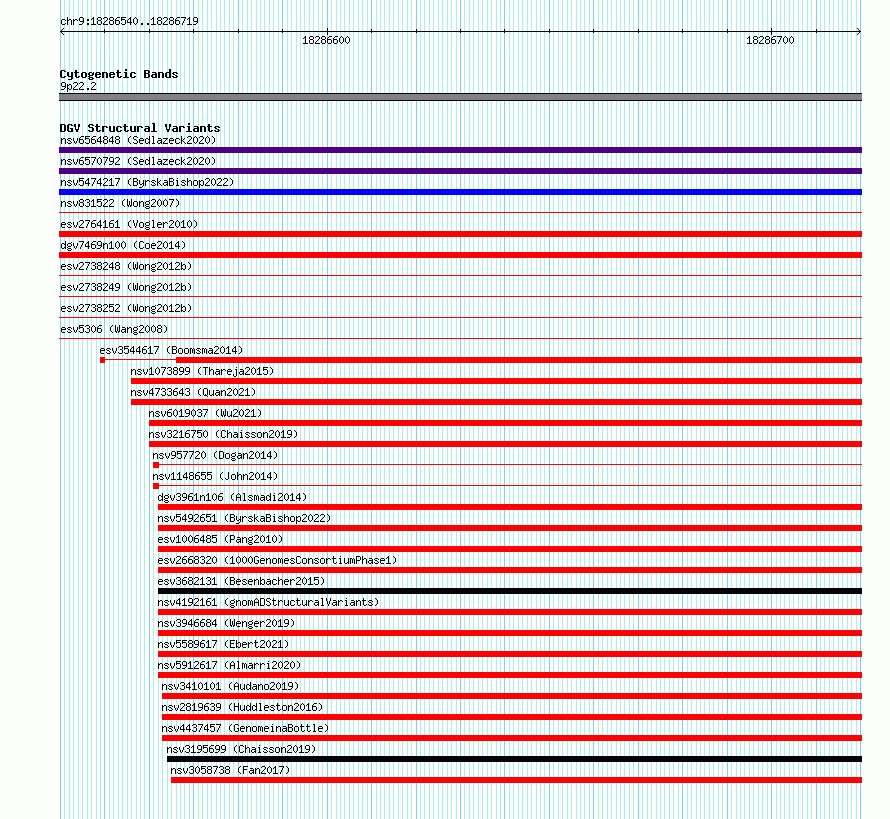Open nsv5912617 (Almarri2020) variant
This screenshot has height=819, width=890.
coord(229,665)
